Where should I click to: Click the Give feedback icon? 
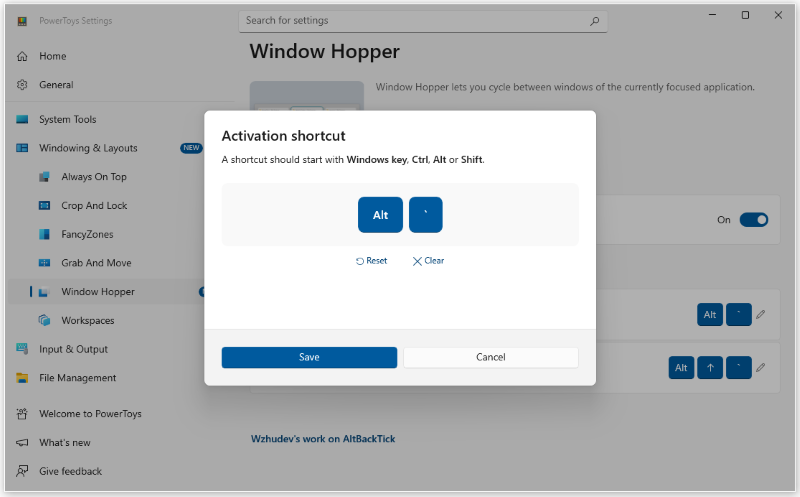click(22, 470)
